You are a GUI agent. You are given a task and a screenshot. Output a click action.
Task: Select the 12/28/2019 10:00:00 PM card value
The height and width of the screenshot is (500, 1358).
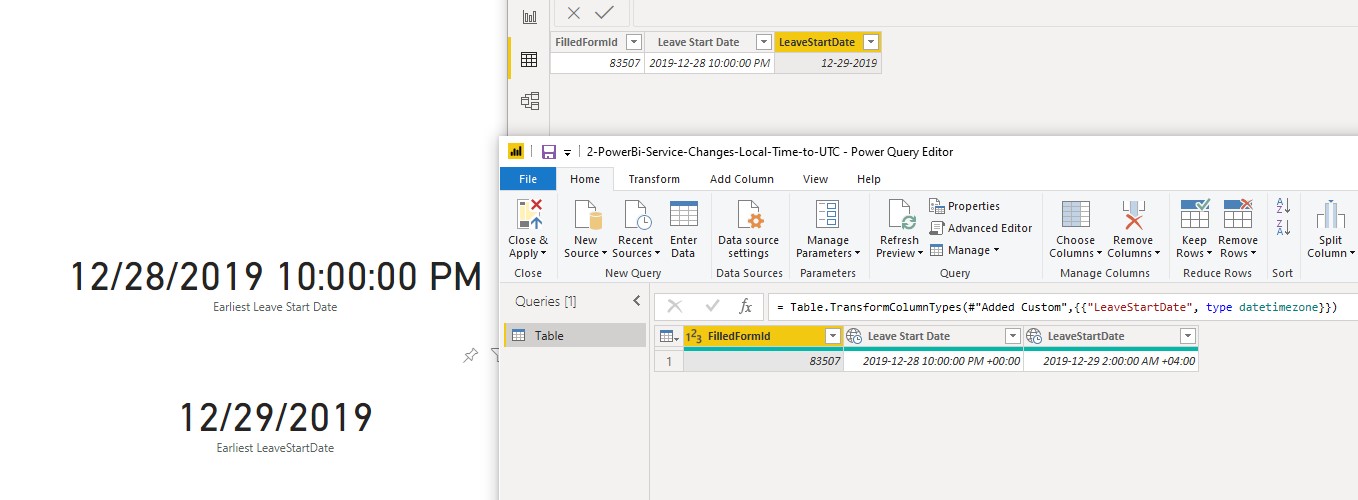coord(275,276)
